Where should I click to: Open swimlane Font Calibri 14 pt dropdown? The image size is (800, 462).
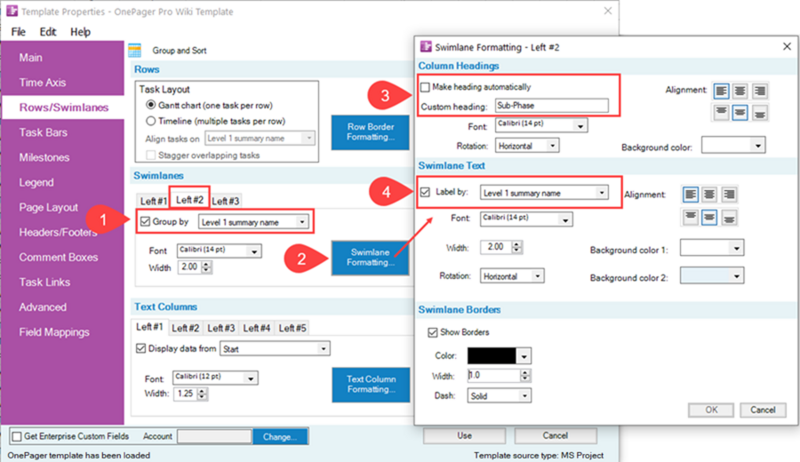point(219,251)
